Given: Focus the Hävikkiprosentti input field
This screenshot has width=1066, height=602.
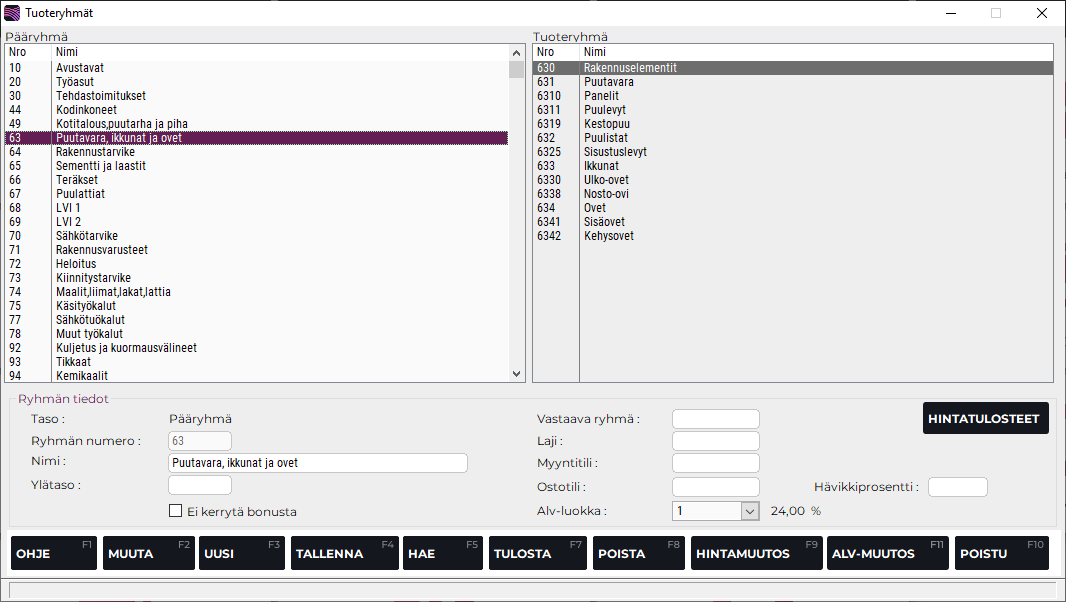Looking at the screenshot, I should (957, 487).
